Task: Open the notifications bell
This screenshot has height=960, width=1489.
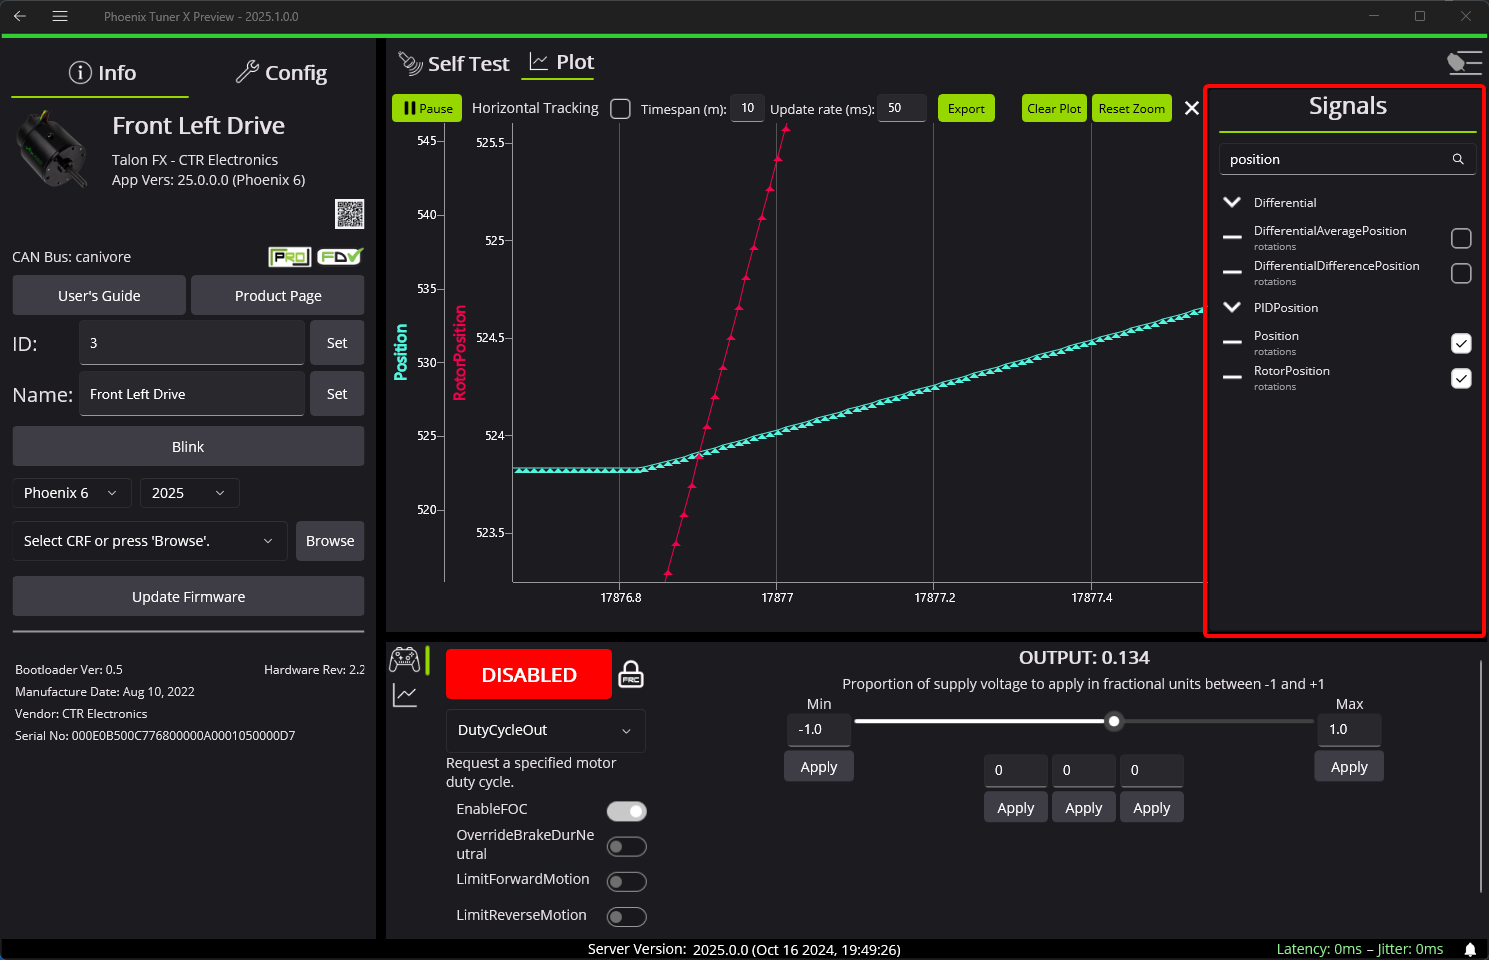Action: [x=1470, y=949]
